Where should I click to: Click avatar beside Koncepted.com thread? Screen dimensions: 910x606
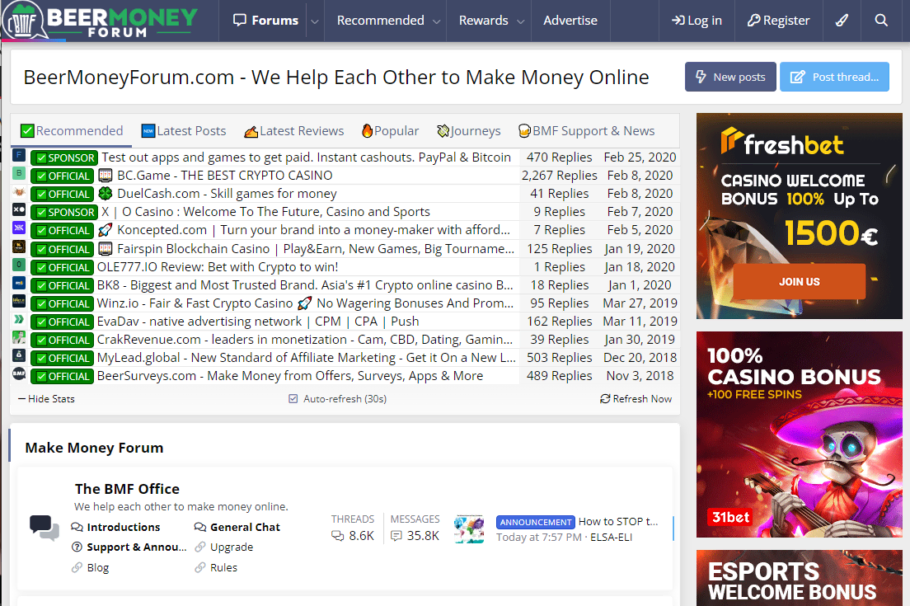pyautogui.click(x=19, y=228)
